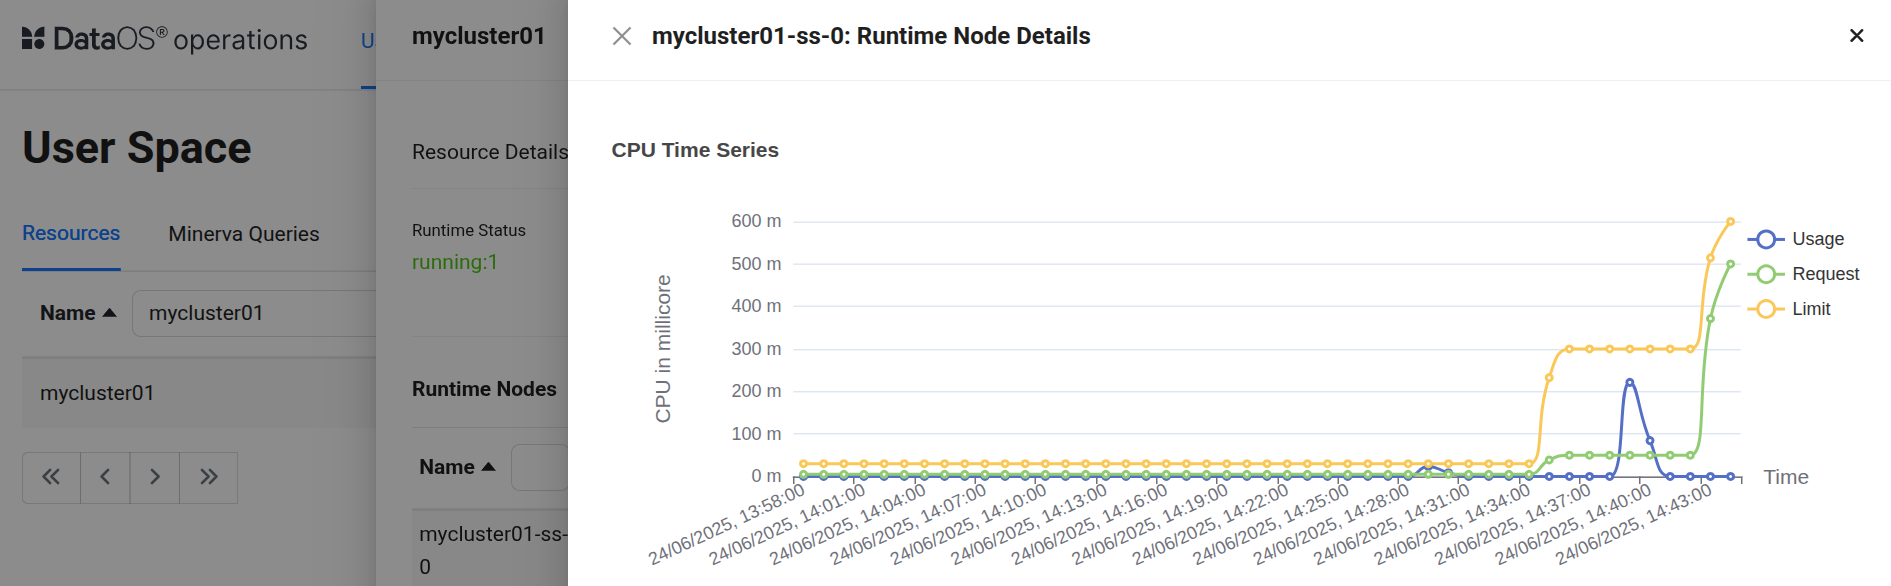Click the black X in top-right corner

click(1856, 36)
